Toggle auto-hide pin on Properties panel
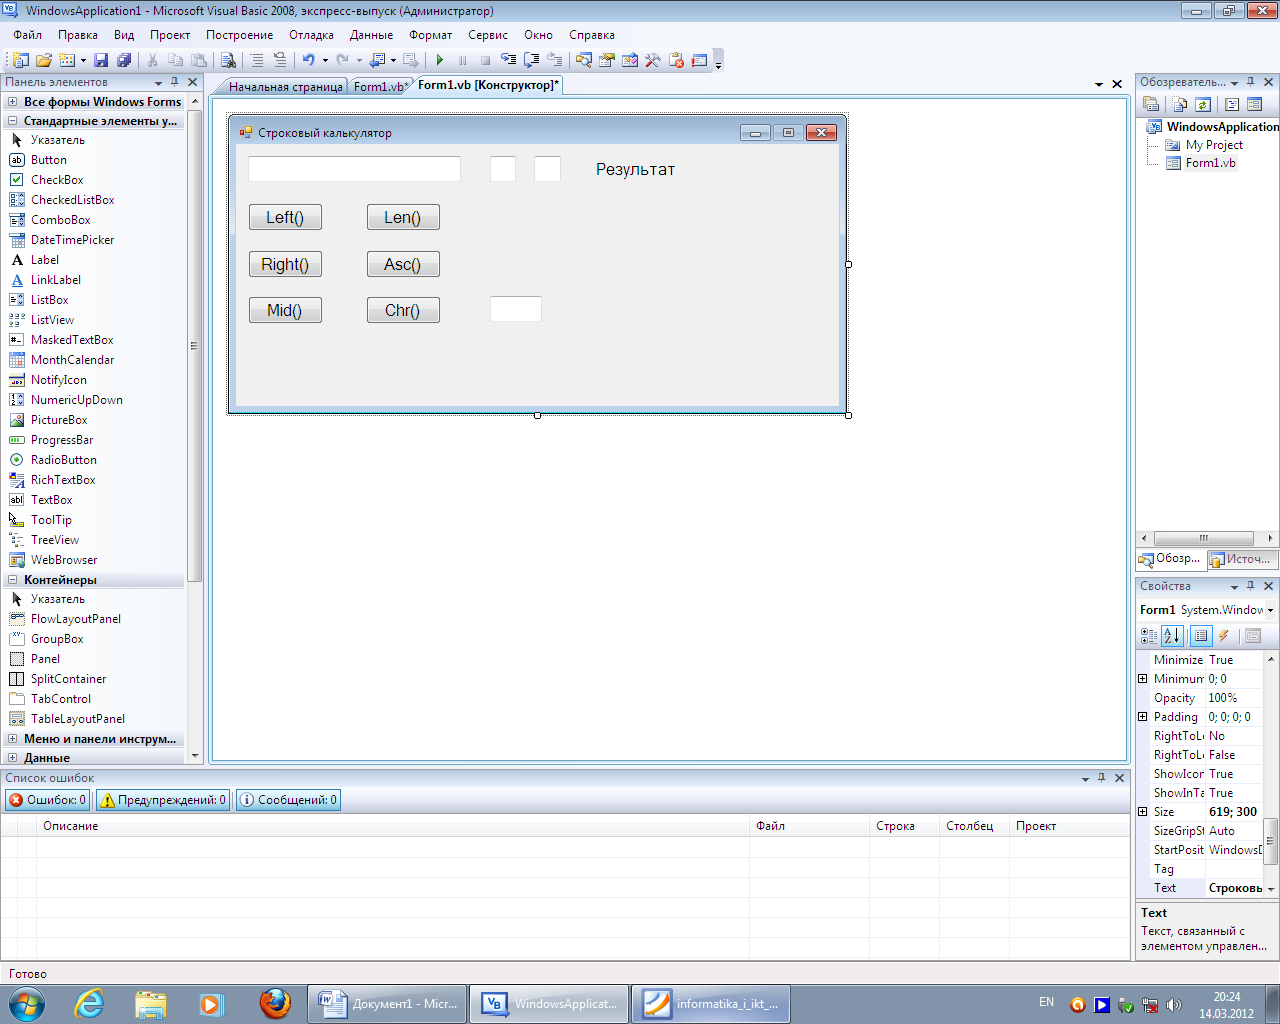This screenshot has width=1280, height=1024. tap(1251, 586)
